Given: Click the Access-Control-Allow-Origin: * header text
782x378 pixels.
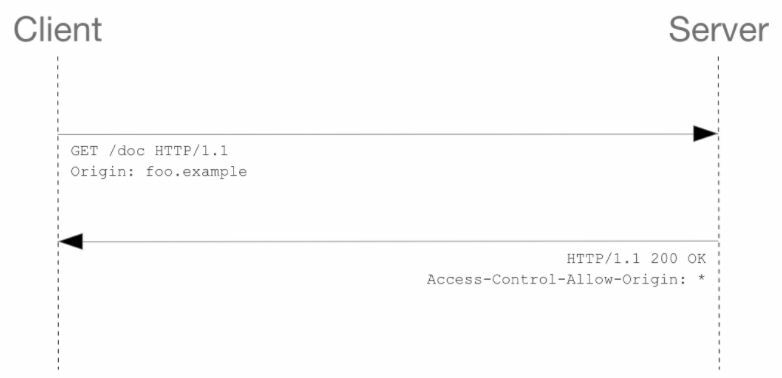Looking at the screenshot, I should (x=566, y=280).
